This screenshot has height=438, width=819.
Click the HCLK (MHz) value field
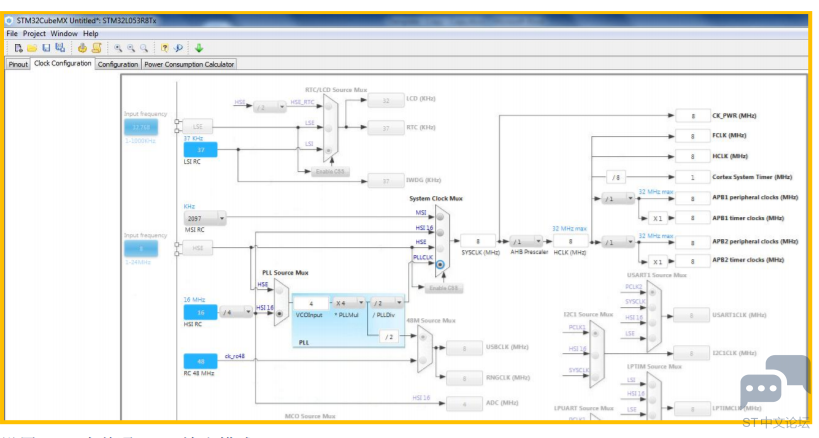pyautogui.click(x=570, y=241)
